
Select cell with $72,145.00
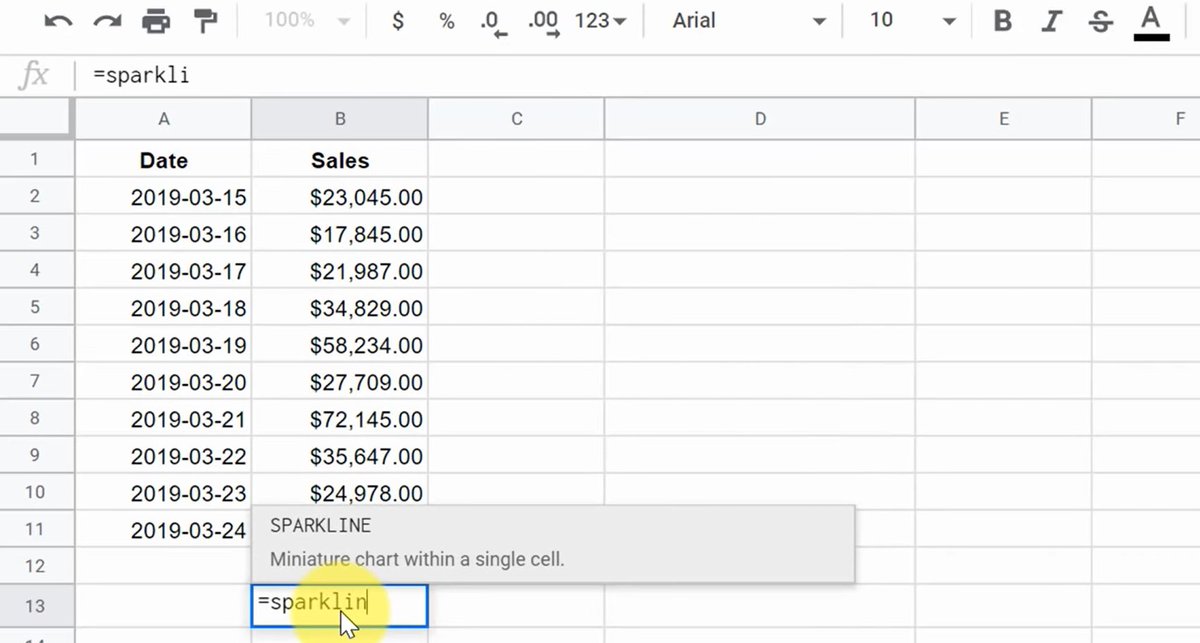(340, 419)
